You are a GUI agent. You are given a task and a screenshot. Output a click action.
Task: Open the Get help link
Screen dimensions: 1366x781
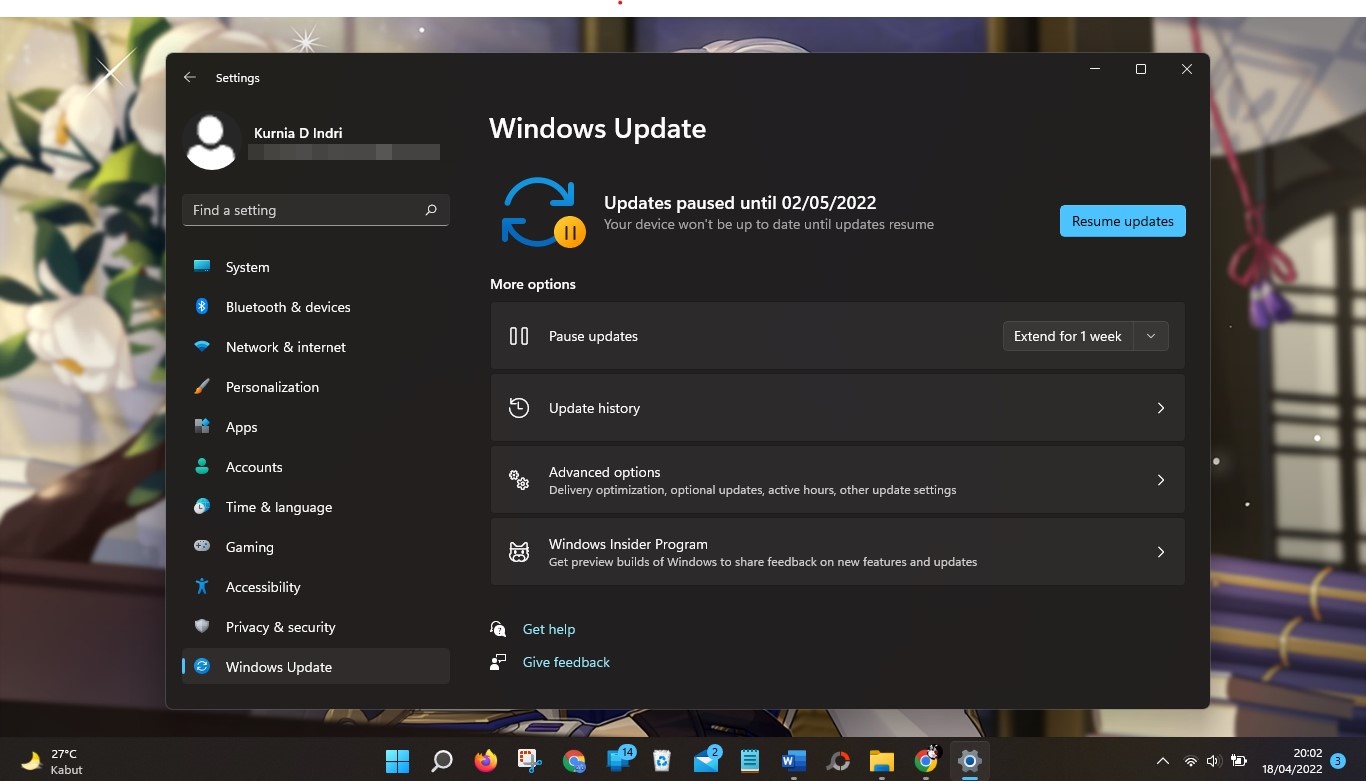(x=549, y=629)
